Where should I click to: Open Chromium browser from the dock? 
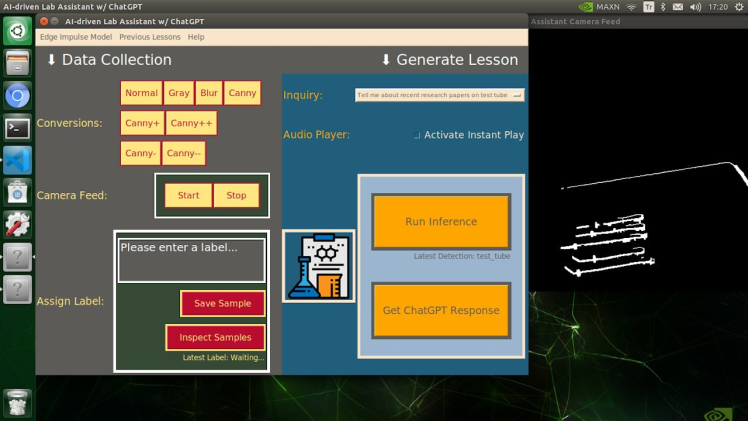pyautogui.click(x=17, y=96)
